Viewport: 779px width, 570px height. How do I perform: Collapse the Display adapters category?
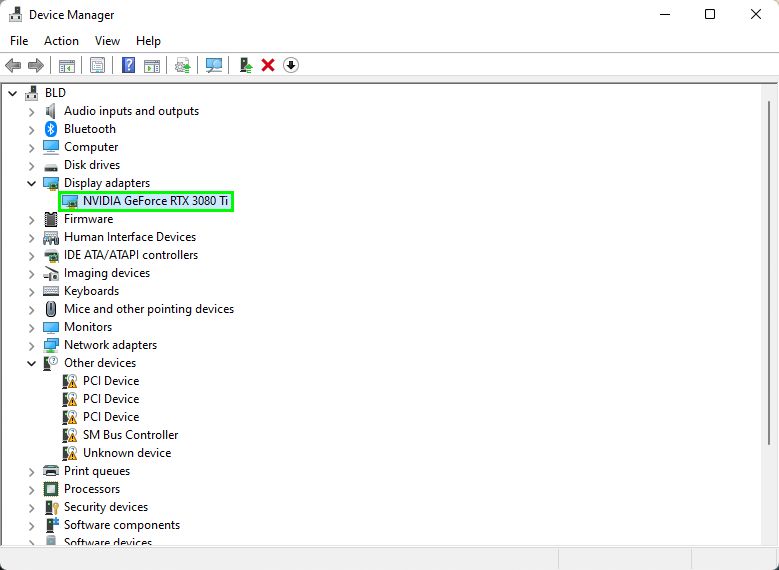pos(32,183)
